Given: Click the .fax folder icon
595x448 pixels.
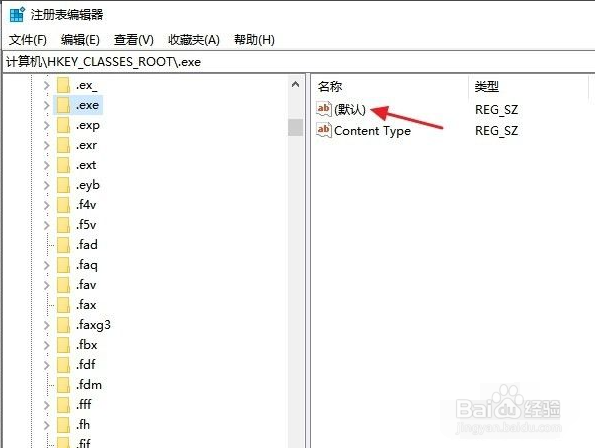Looking at the screenshot, I should point(63,305).
